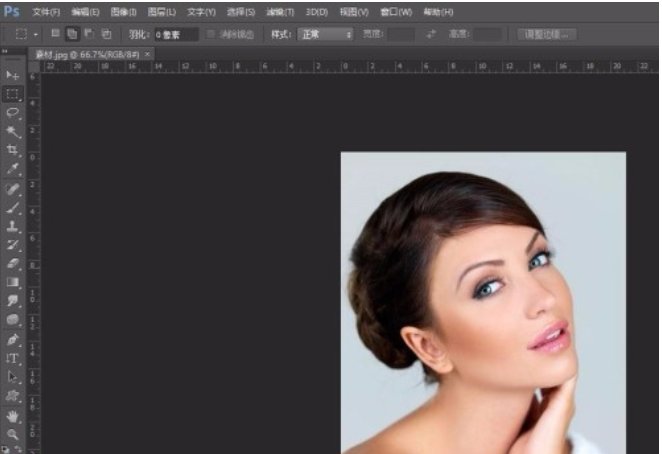Screen dimensions: 662x454
Task: Click the woman's portrait on the canvas
Action: pos(483,303)
